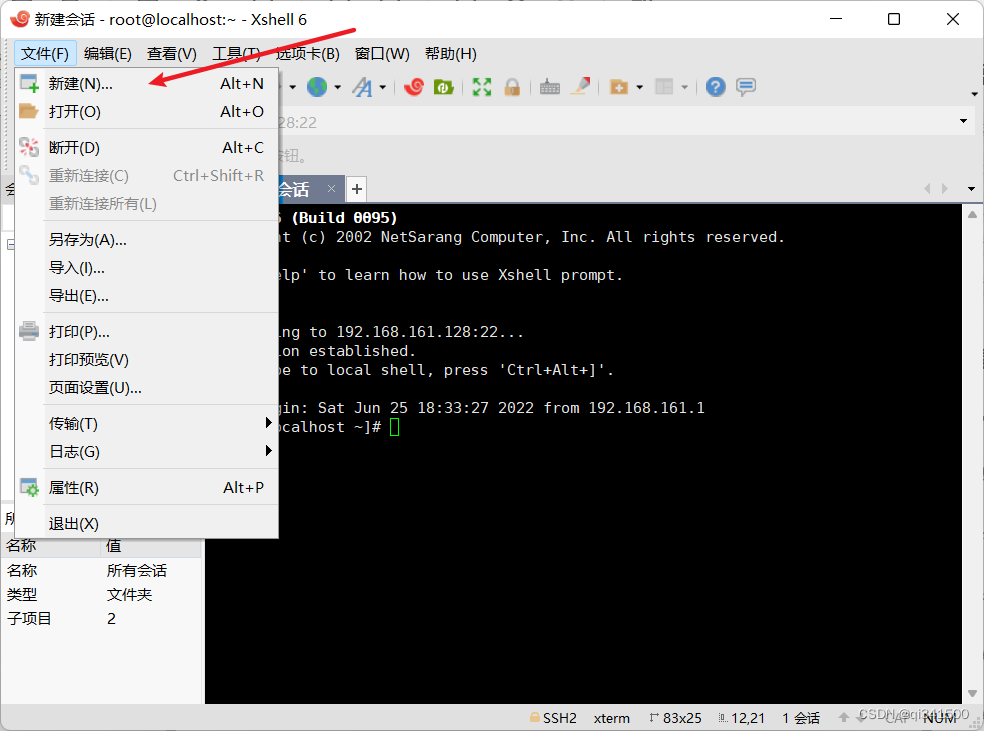This screenshot has height=731, width=984.
Task: Select 属性(R) menu entry
Action: [147, 488]
